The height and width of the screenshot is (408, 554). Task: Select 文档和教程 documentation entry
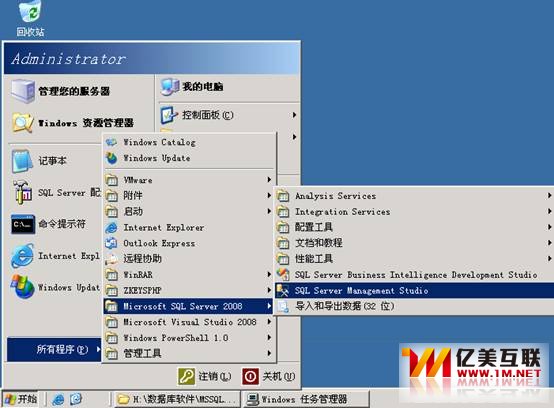(x=414, y=243)
